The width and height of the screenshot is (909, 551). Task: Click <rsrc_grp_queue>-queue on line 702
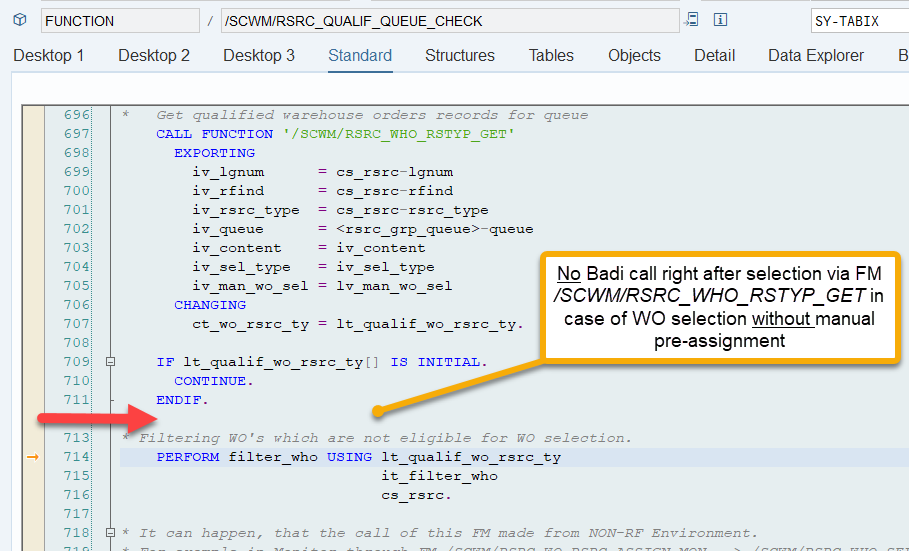[435, 229]
